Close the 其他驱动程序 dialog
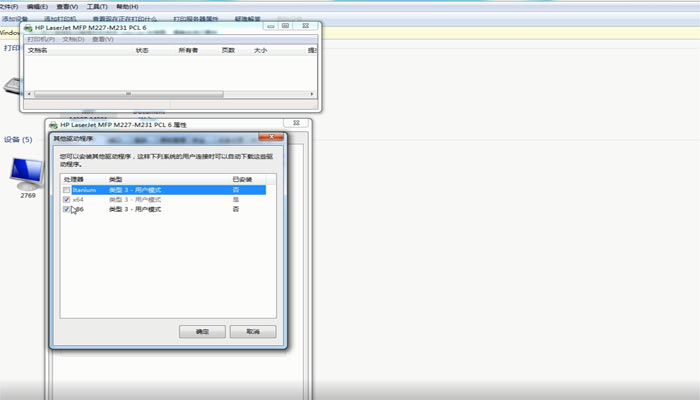This screenshot has width=700, height=400. (x=271, y=137)
